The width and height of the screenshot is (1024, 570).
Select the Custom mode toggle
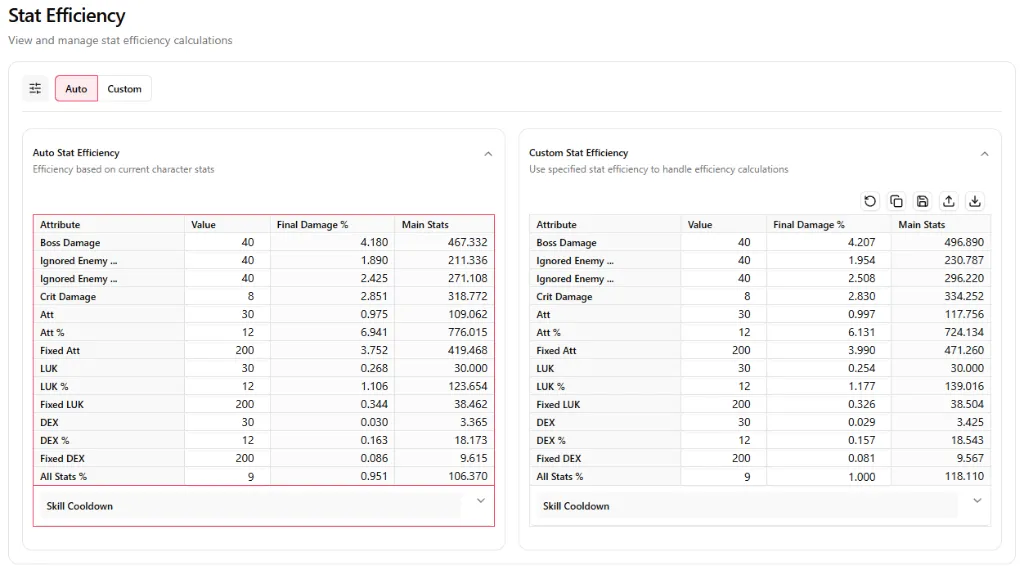[x=124, y=89]
